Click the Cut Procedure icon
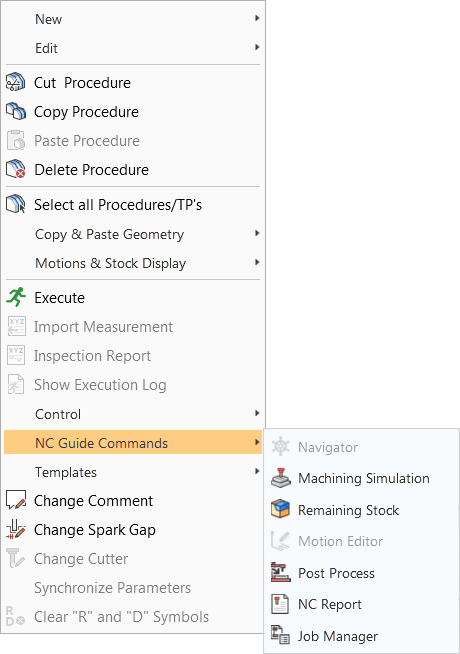 coord(15,82)
